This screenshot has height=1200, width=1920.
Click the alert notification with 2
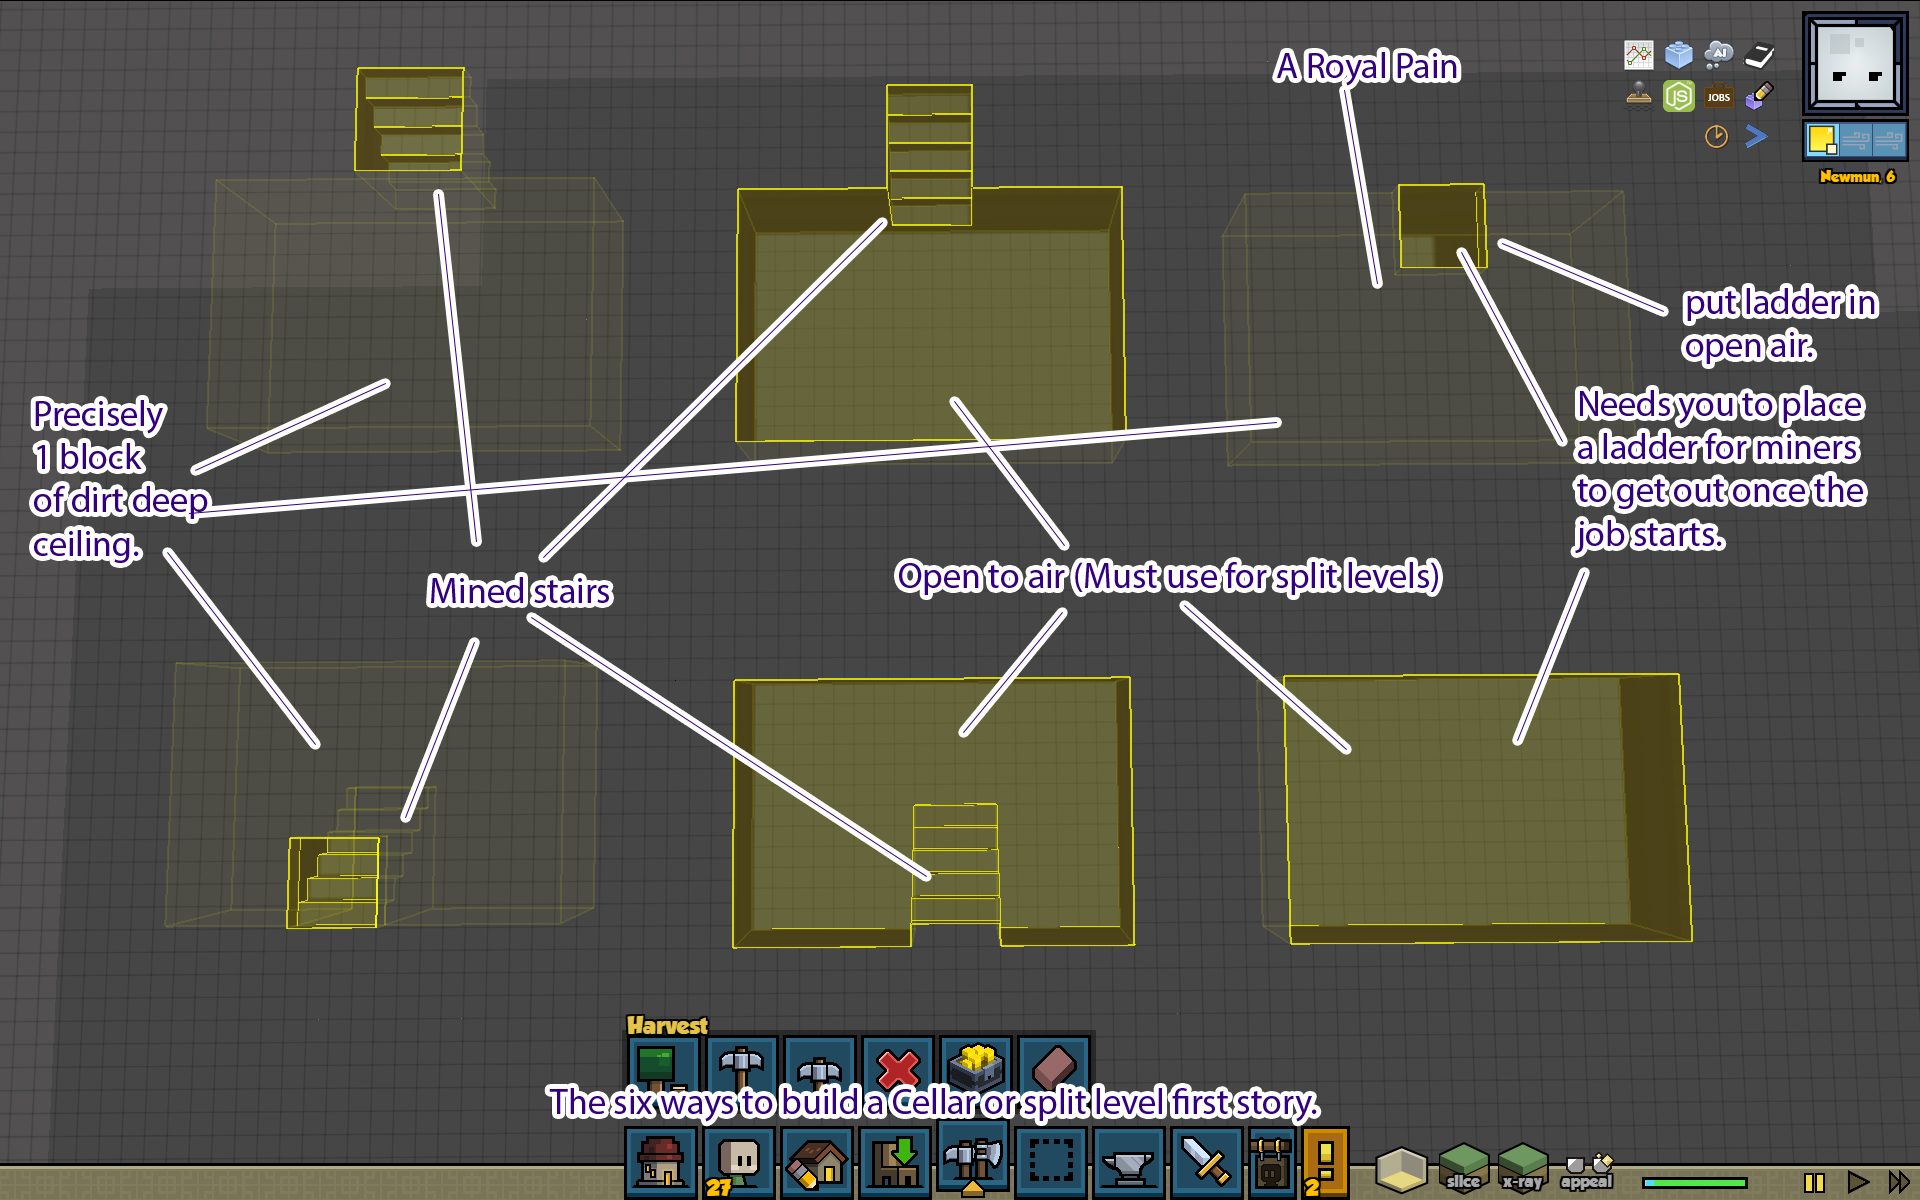coord(1325,1163)
